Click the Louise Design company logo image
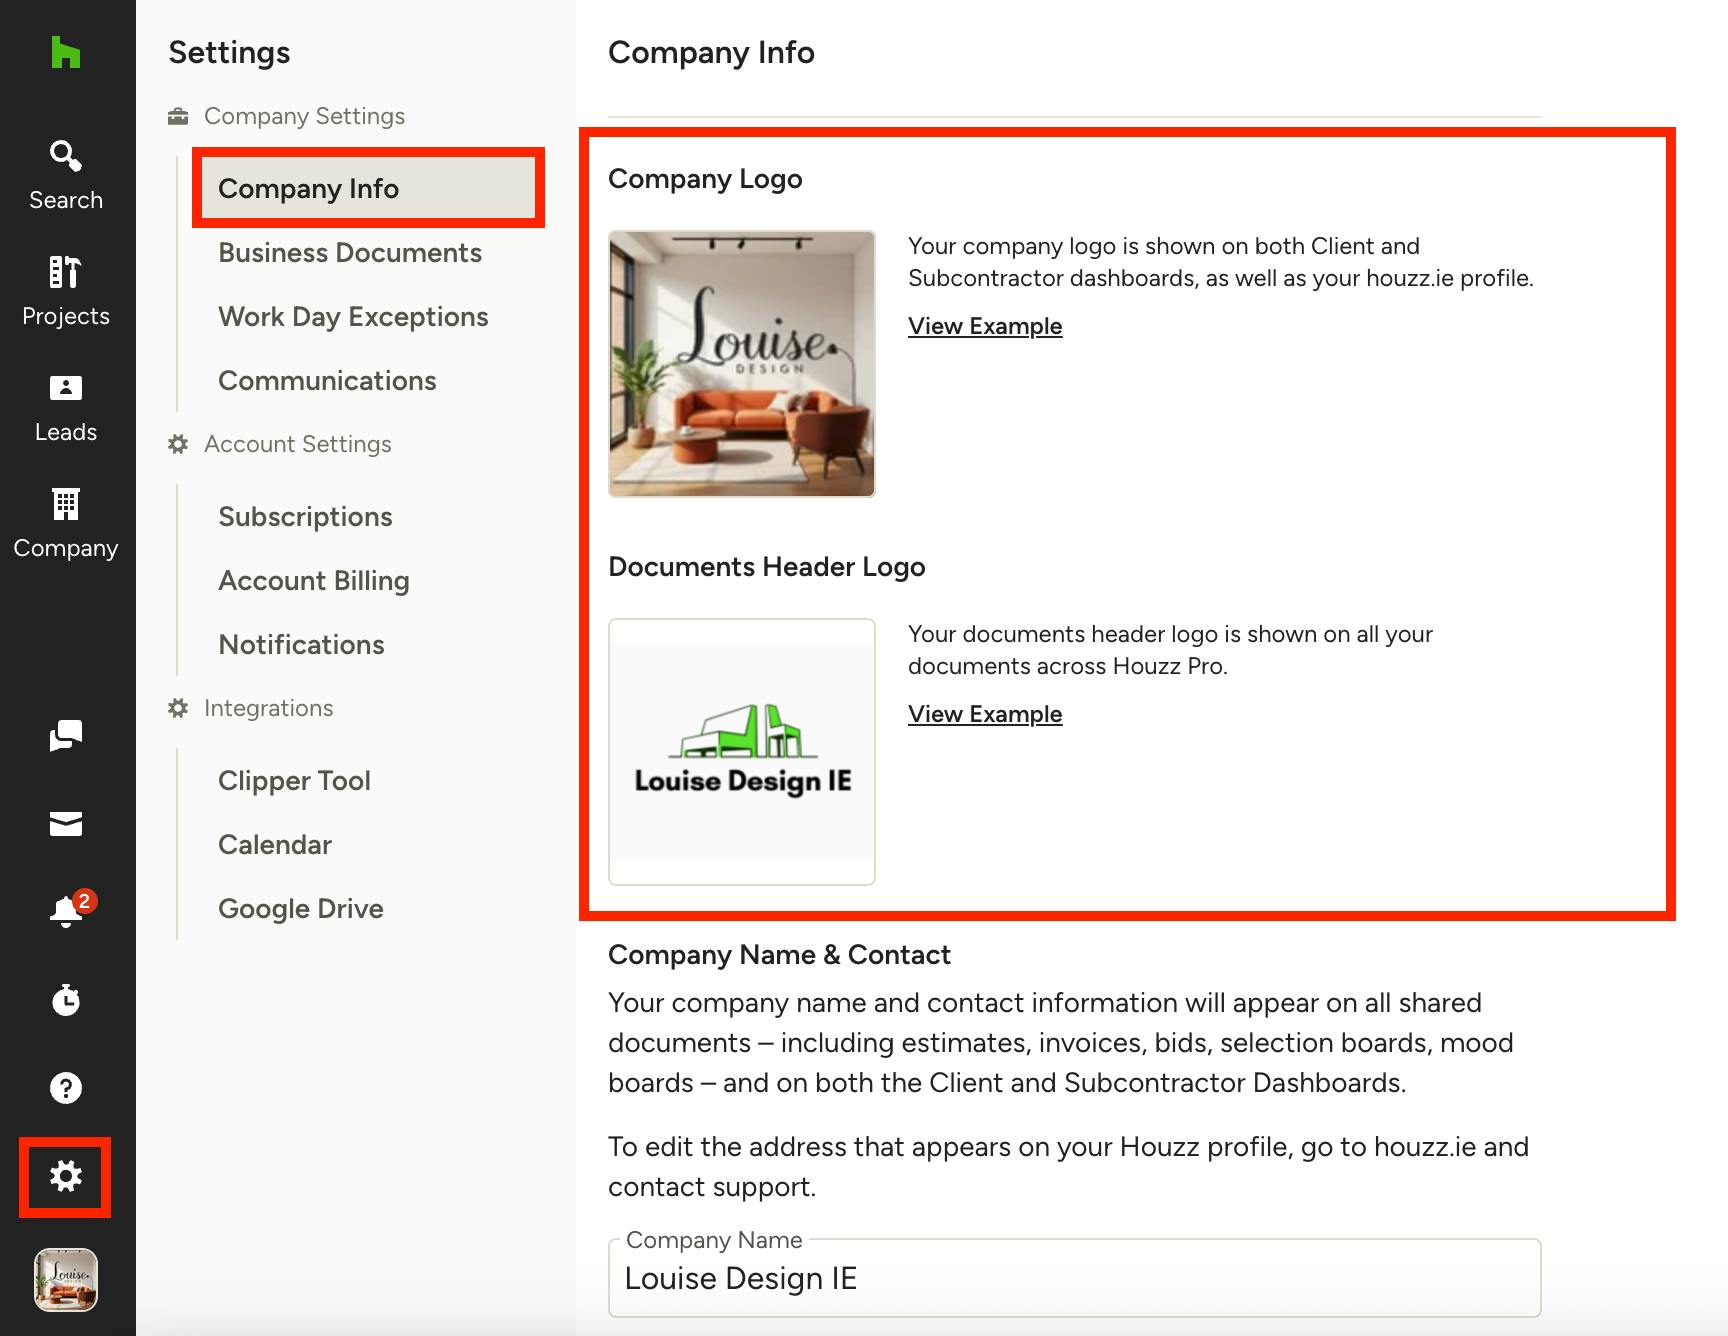The image size is (1728, 1336). [742, 364]
